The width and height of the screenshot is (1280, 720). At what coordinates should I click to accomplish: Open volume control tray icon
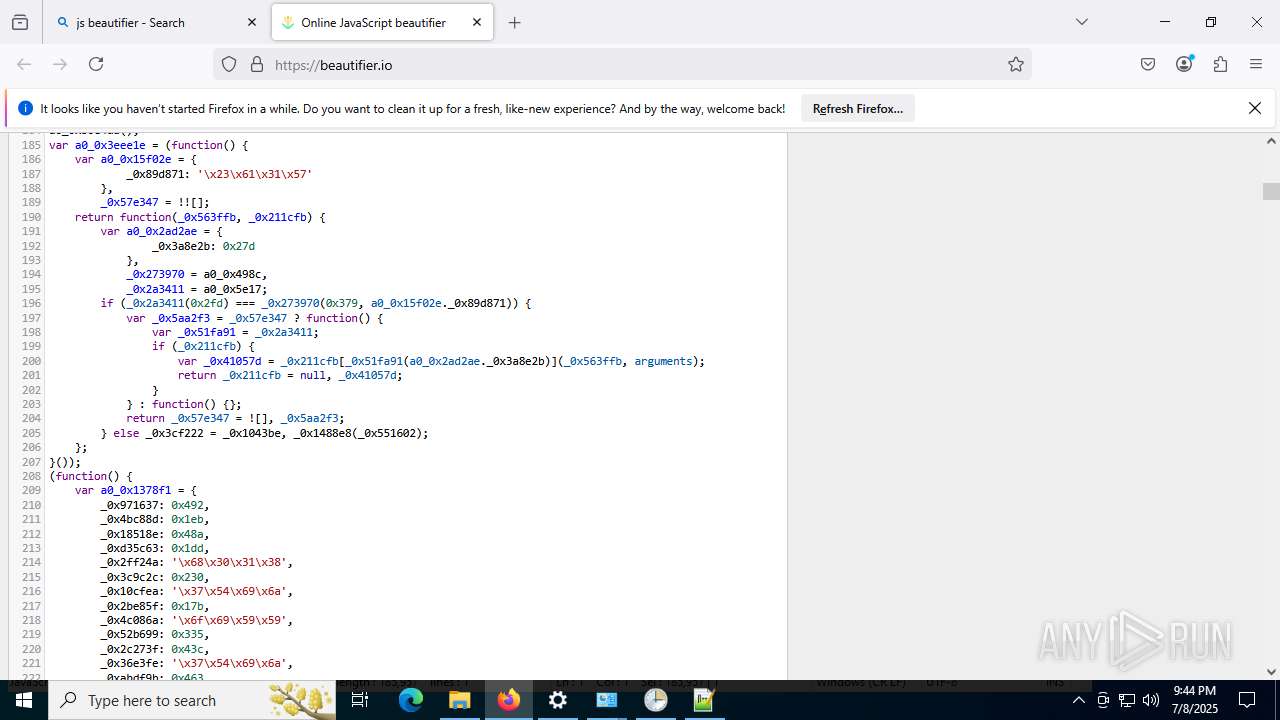tap(1151, 700)
